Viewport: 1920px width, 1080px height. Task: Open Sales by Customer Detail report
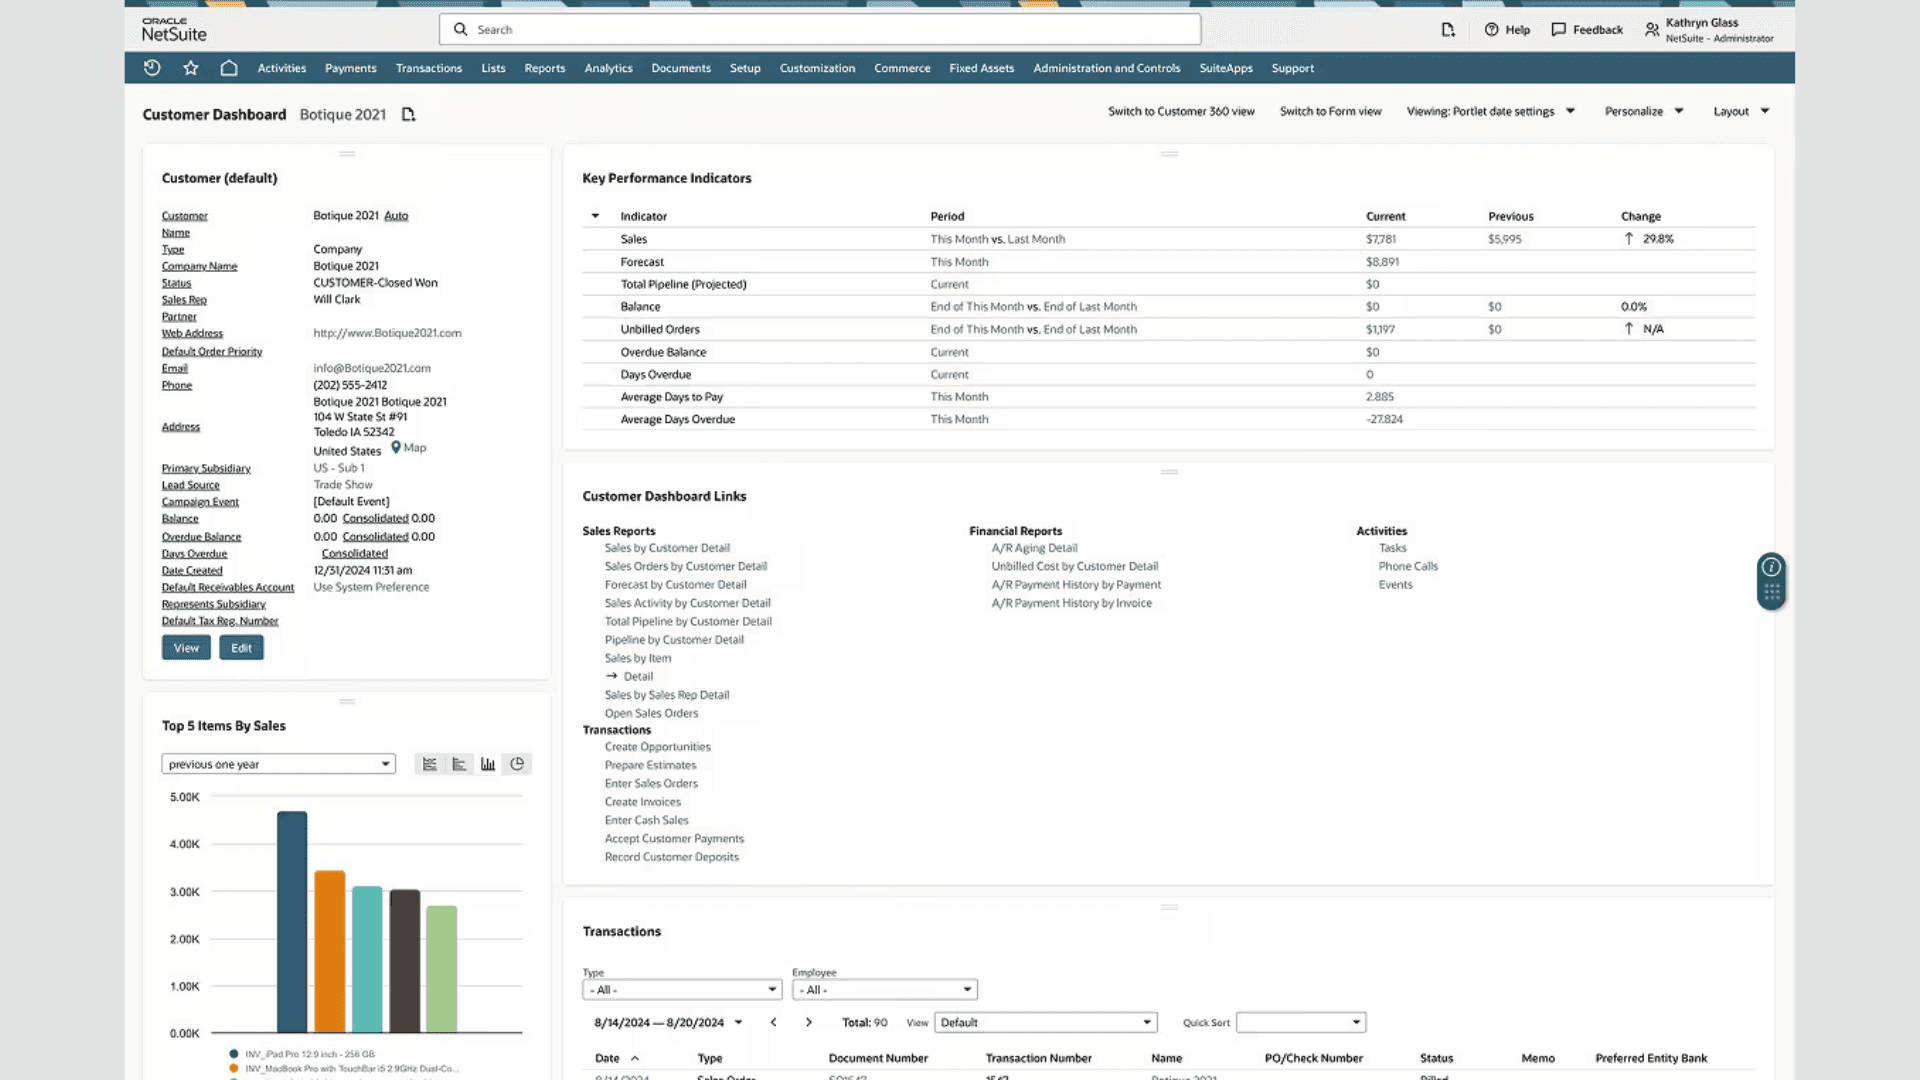coord(667,548)
